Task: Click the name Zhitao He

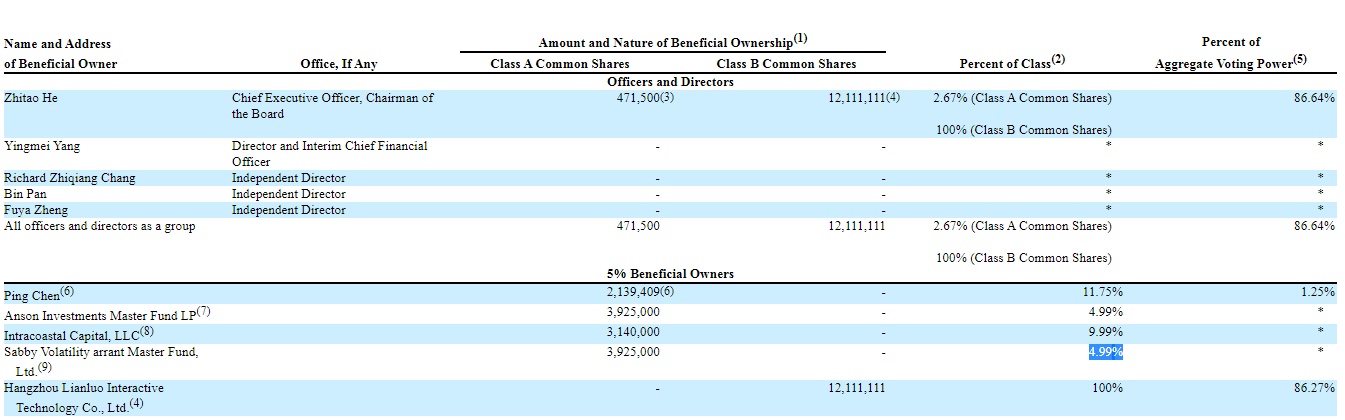Action: click(32, 98)
